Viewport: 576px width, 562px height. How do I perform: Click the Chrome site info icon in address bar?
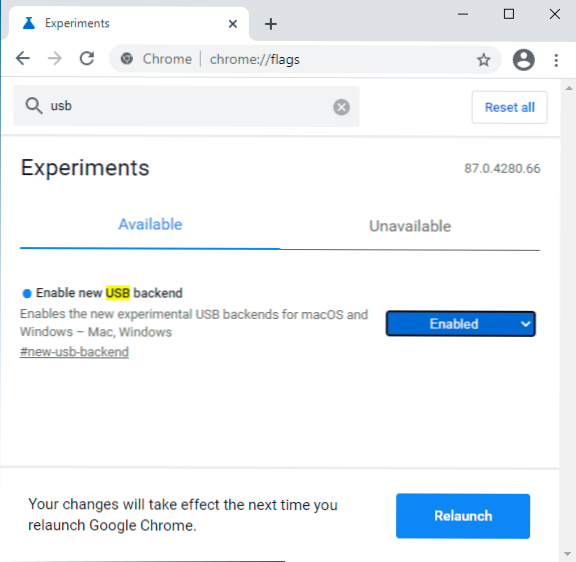tap(127, 59)
